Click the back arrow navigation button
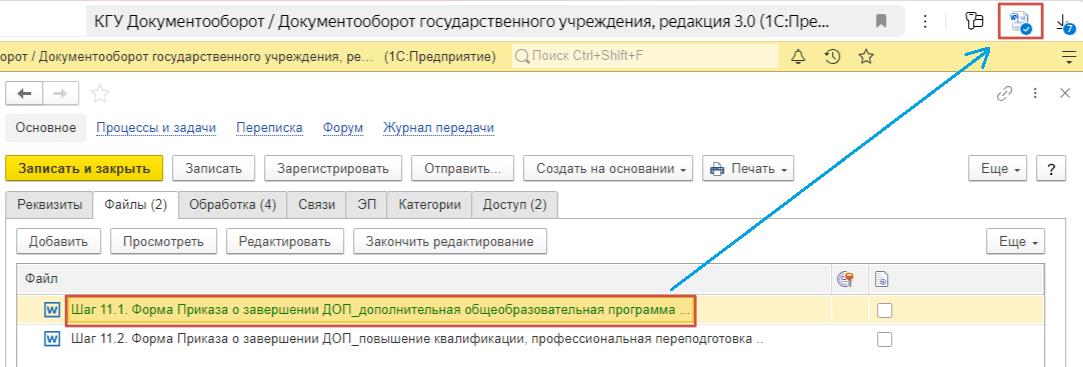 [25, 93]
